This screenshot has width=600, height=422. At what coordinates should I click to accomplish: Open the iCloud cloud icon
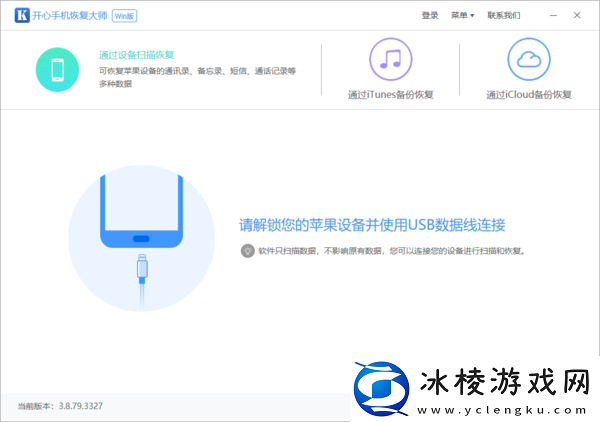(x=529, y=59)
